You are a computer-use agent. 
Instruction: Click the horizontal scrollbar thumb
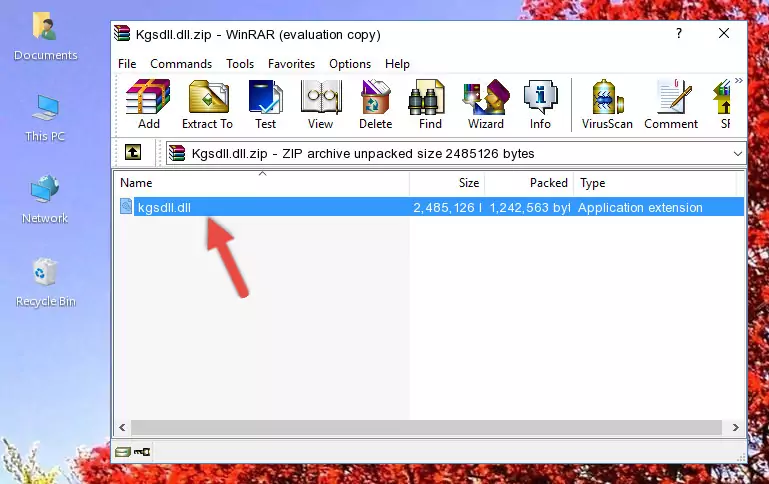426,427
